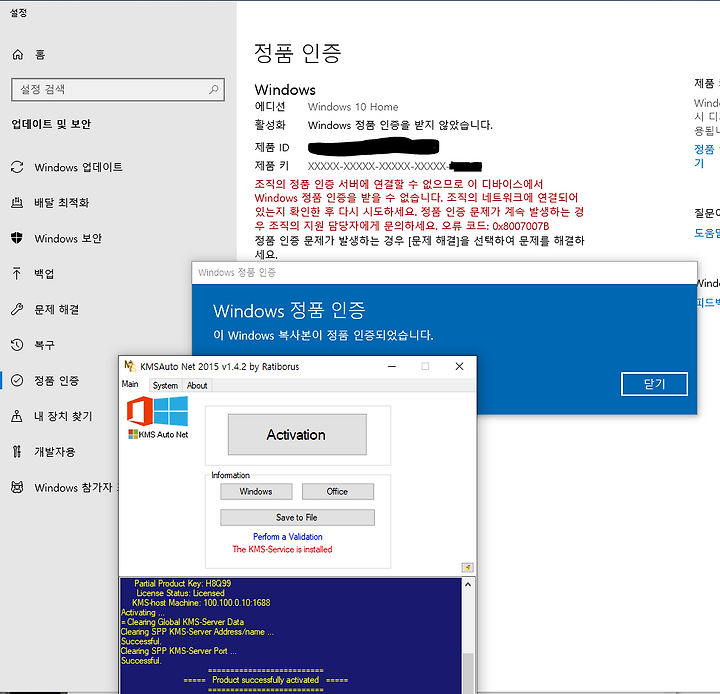Image resolution: width=720 pixels, height=694 pixels.
Task: Click the 도움말 link on Settings right side
Action: [707, 233]
